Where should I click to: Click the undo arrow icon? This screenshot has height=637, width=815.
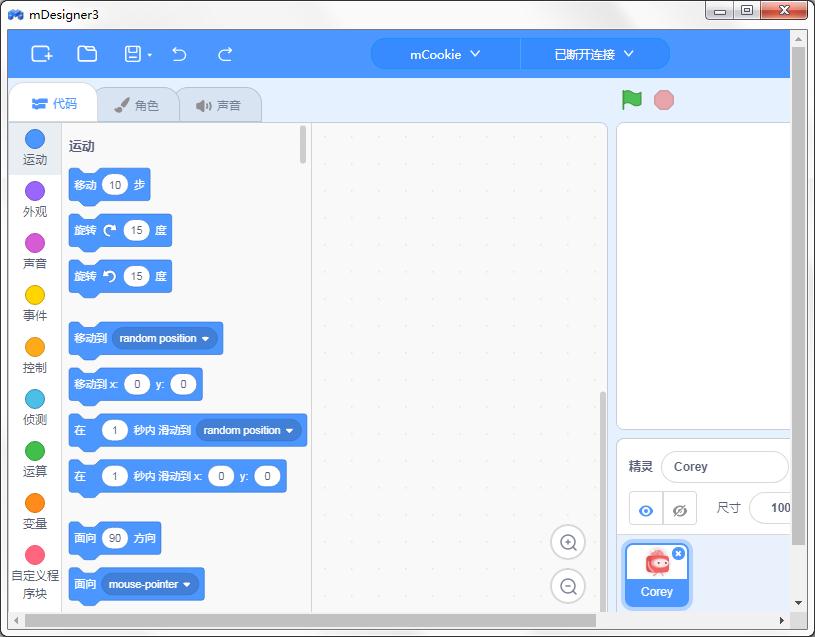tap(179, 54)
